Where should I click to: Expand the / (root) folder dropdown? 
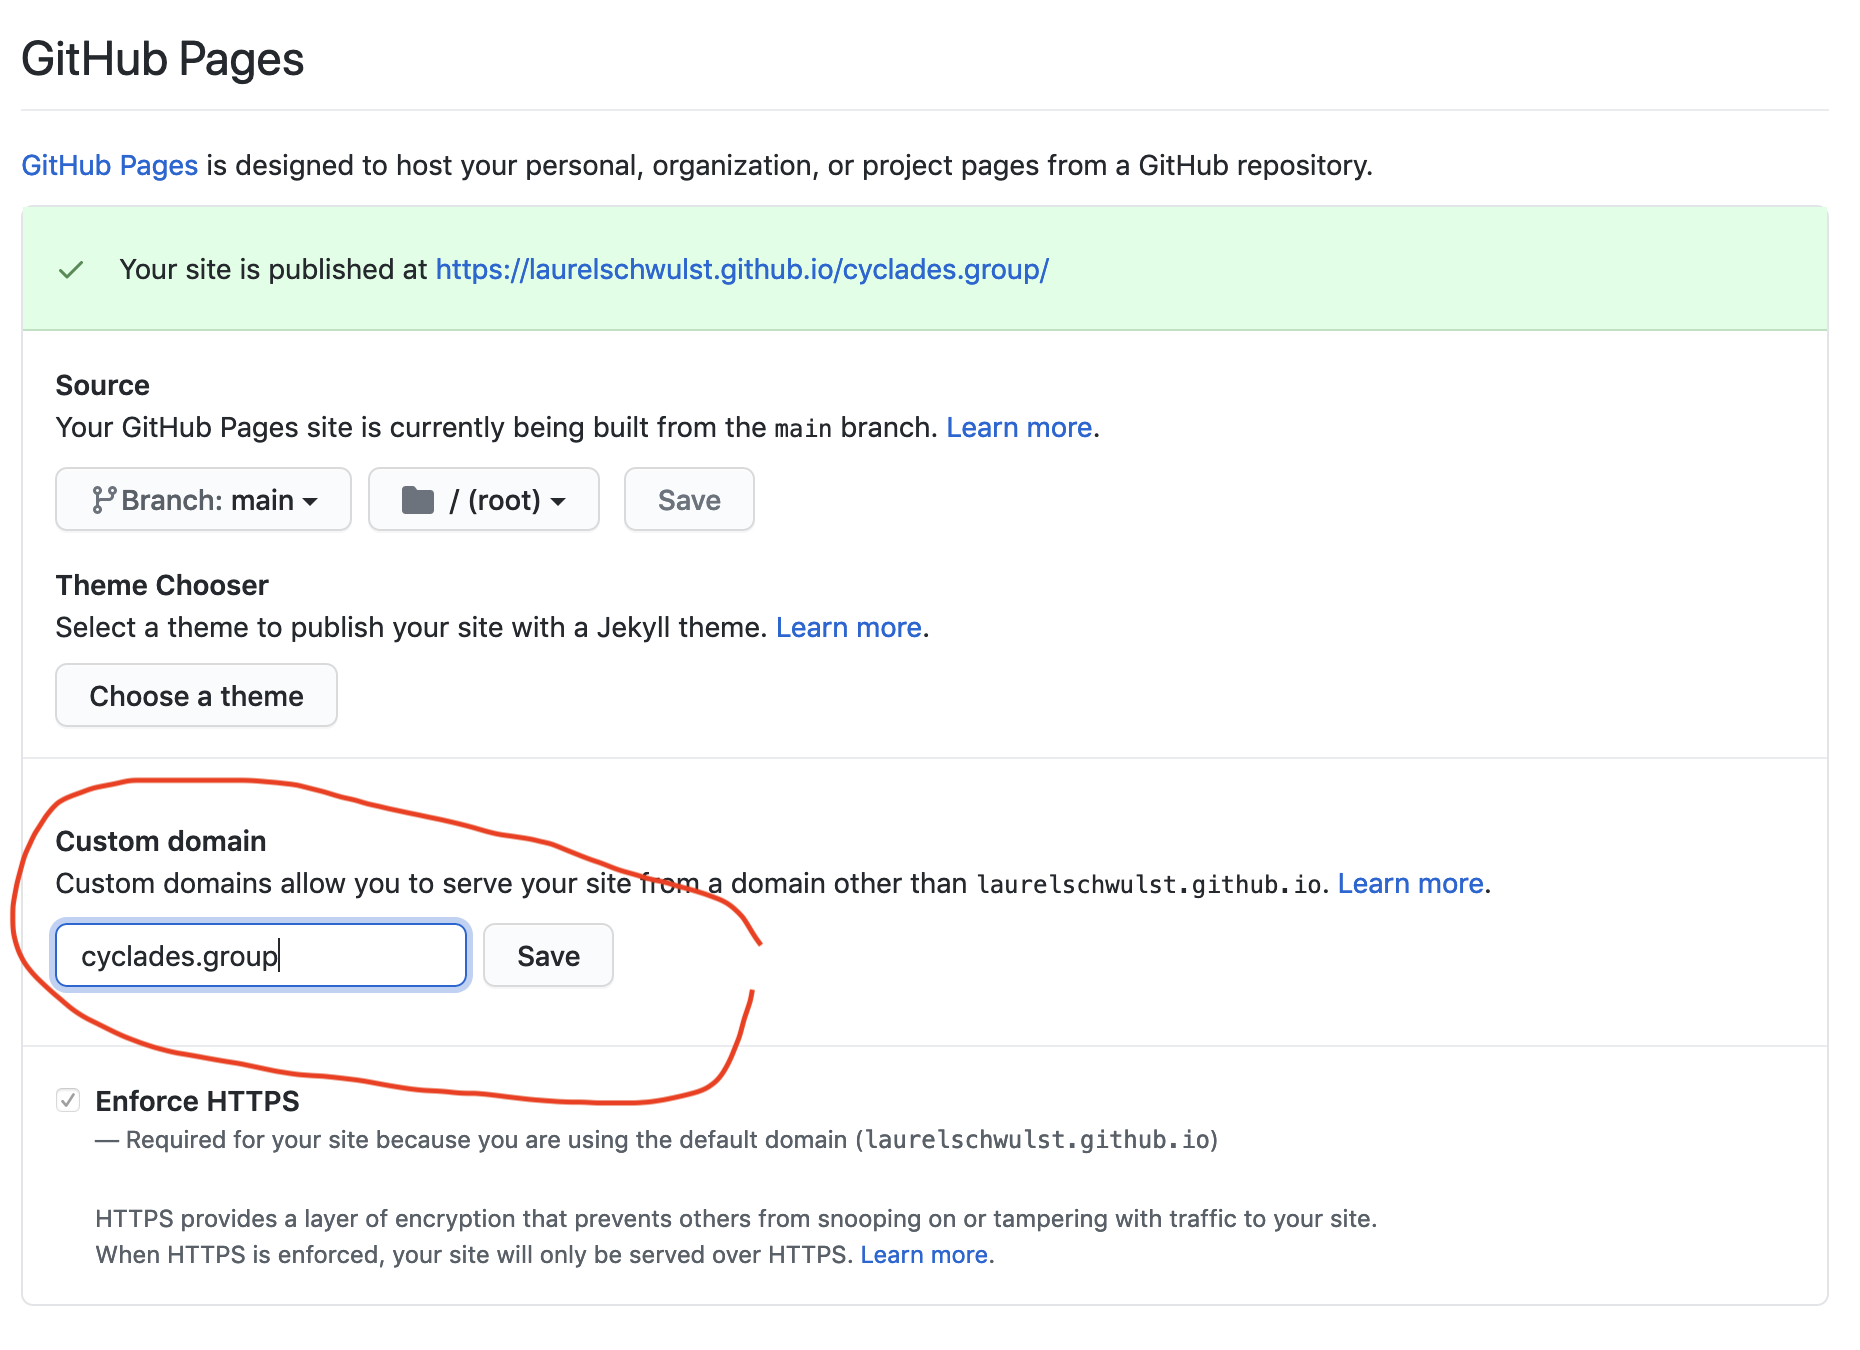coord(484,500)
